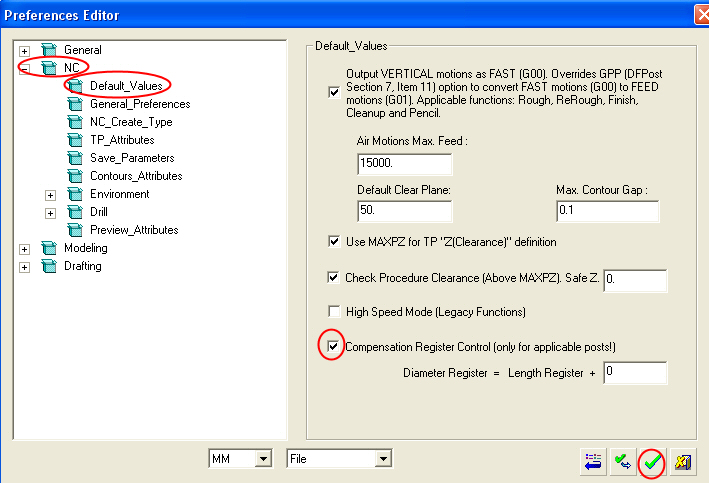
Task: Open the MM units dropdown
Action: pos(263,459)
